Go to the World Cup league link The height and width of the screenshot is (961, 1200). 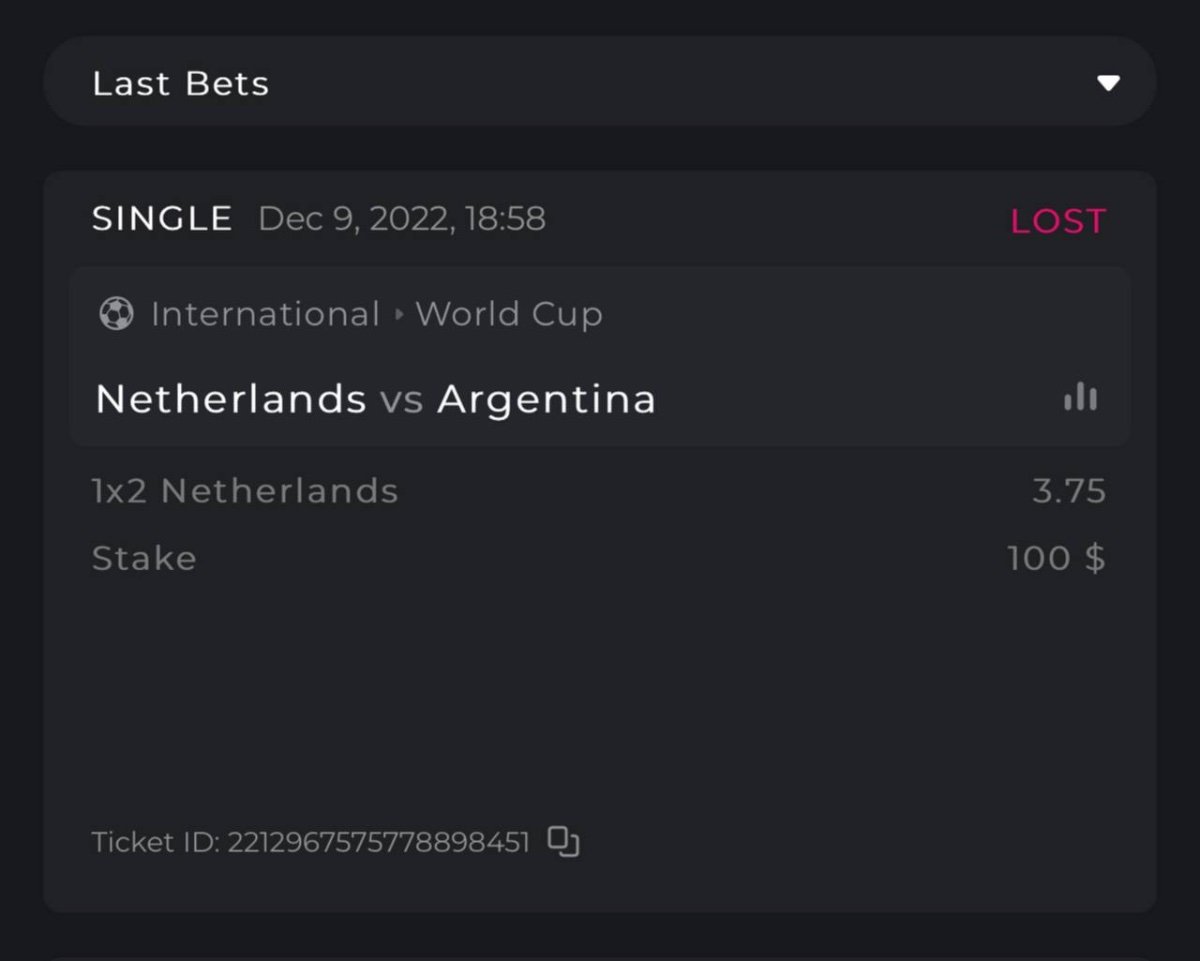tap(509, 315)
